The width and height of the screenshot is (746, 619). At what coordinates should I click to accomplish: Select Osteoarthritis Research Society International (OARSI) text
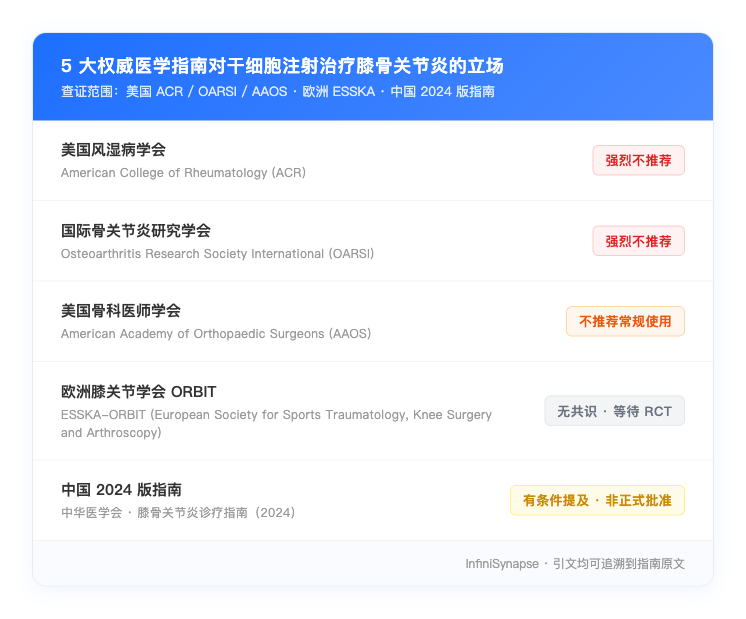point(217,254)
